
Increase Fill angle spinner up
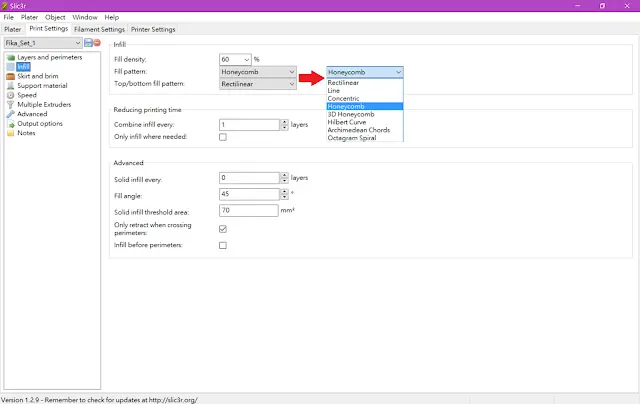[284, 191]
